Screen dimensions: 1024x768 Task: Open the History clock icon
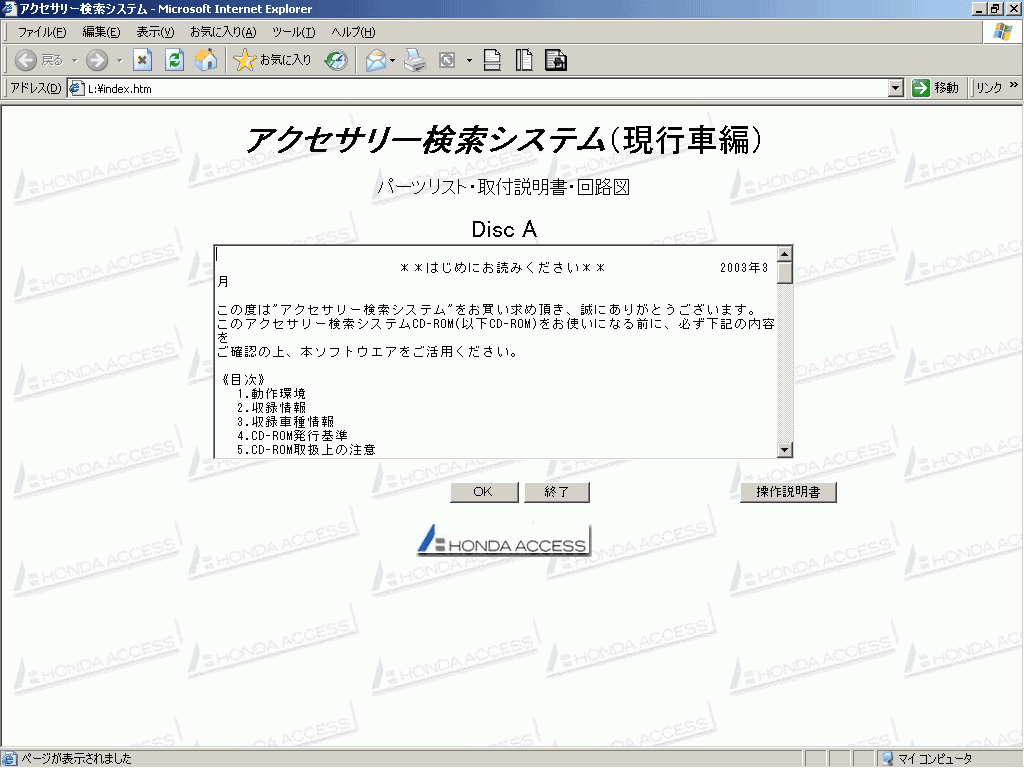336,60
